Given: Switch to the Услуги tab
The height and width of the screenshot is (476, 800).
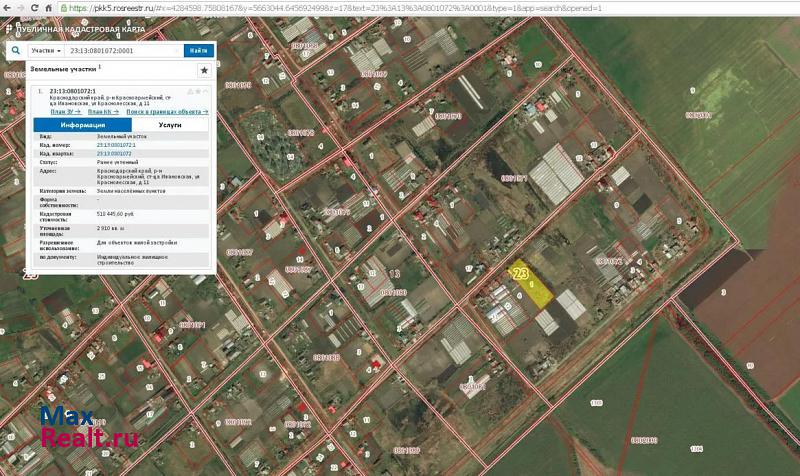Looking at the screenshot, I should click(x=170, y=125).
